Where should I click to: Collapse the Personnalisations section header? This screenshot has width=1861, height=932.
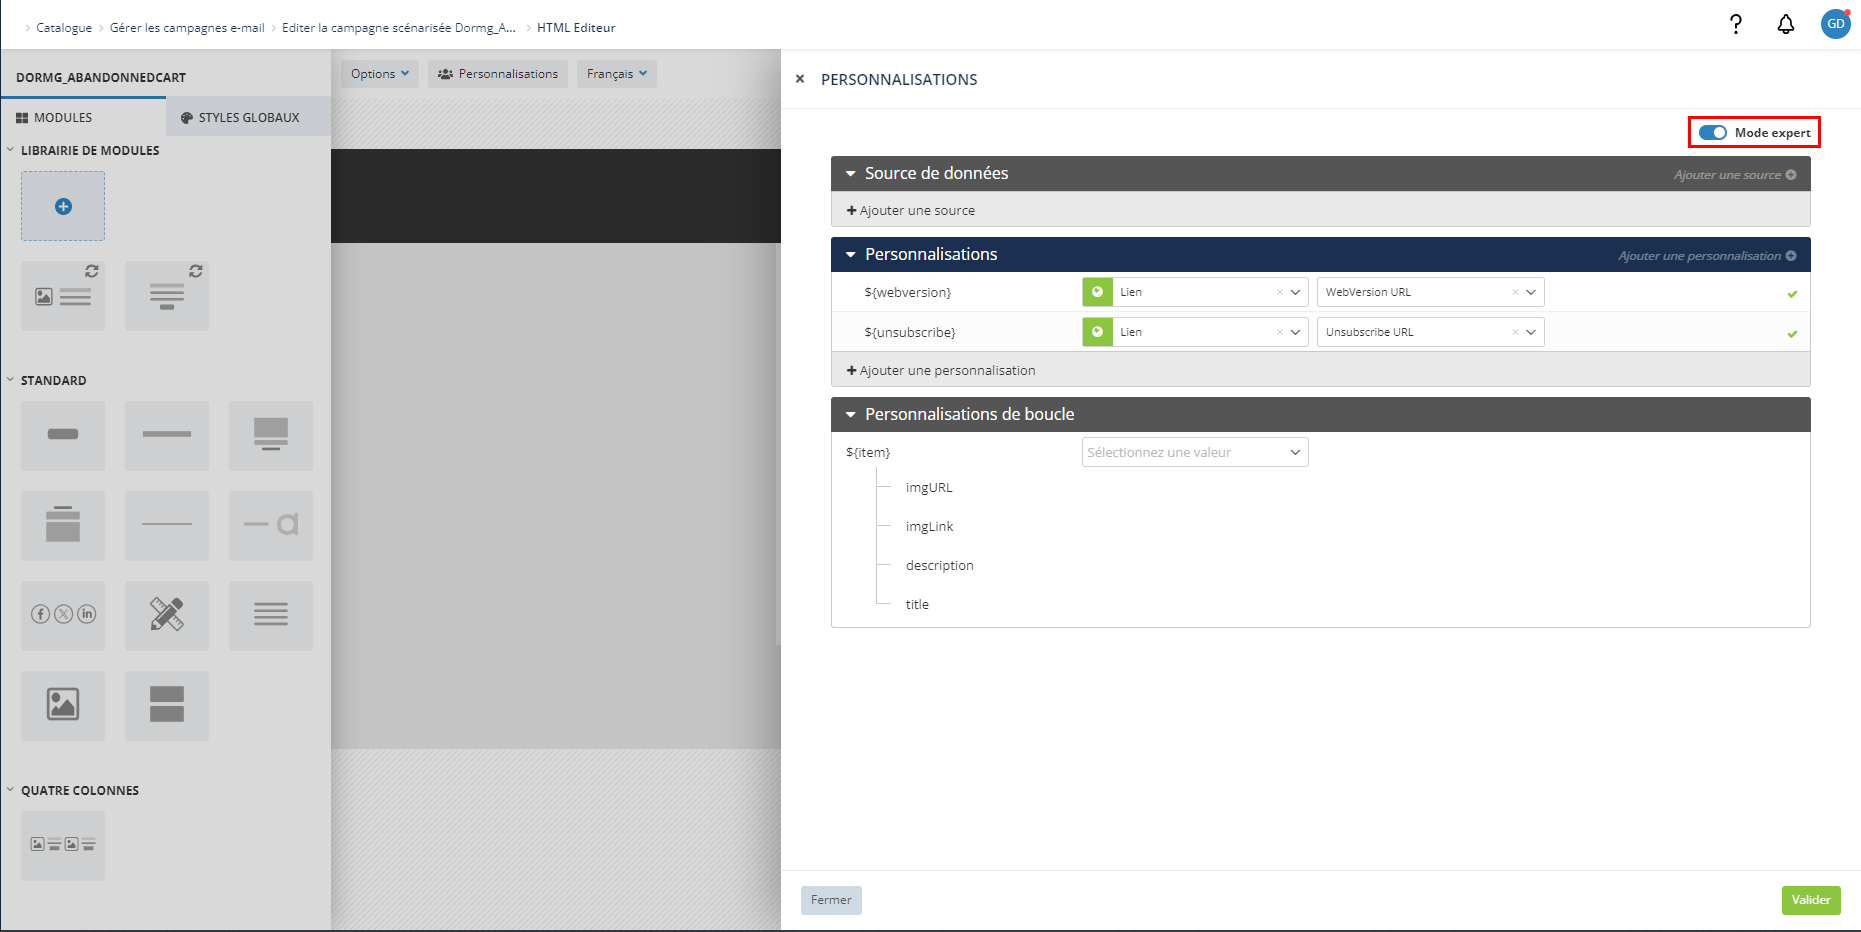pos(851,255)
